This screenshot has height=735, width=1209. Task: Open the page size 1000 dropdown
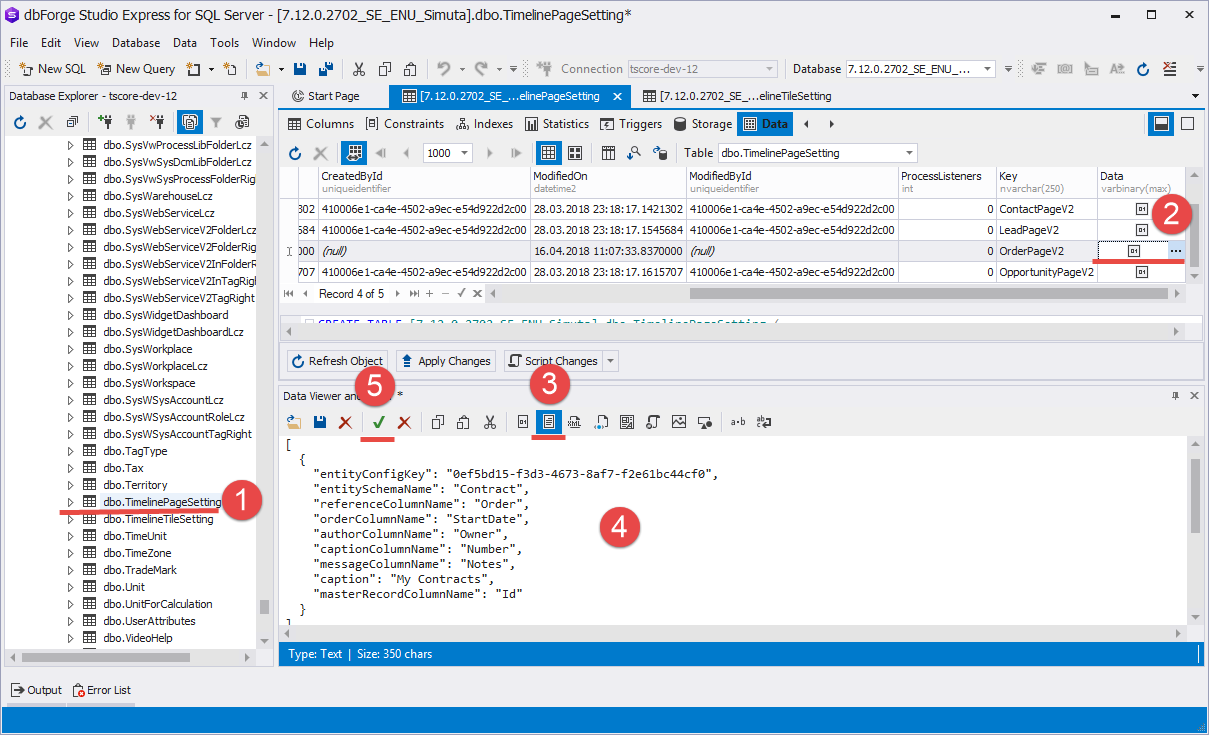pos(465,153)
